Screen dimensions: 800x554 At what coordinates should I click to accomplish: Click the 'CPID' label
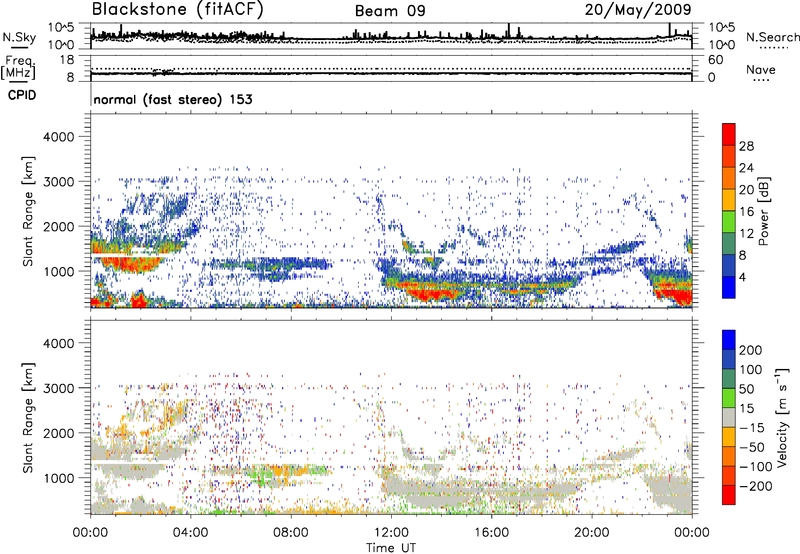[x=22, y=95]
